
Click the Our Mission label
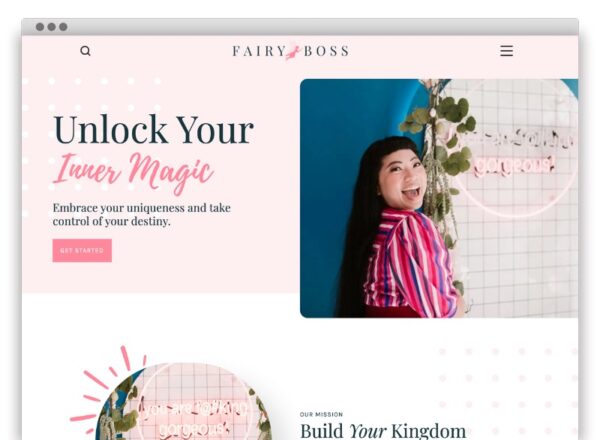tap(321, 414)
